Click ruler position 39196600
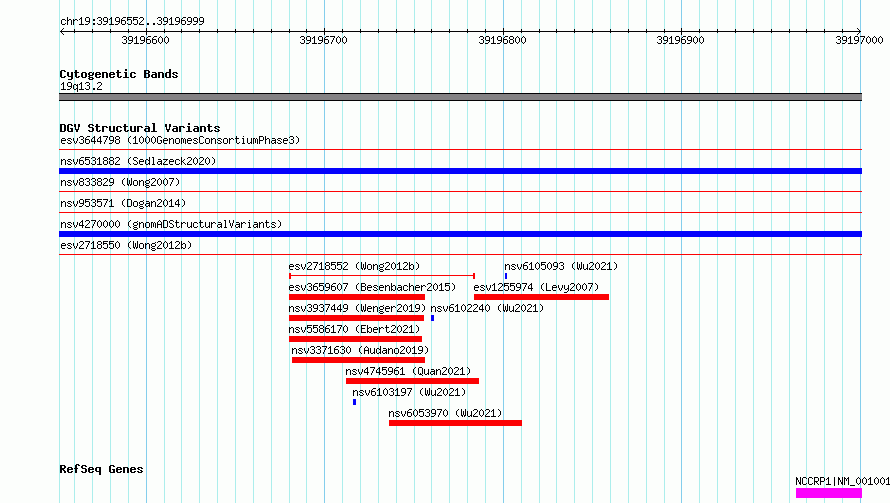Screen dimensions: 890x503 145,40
